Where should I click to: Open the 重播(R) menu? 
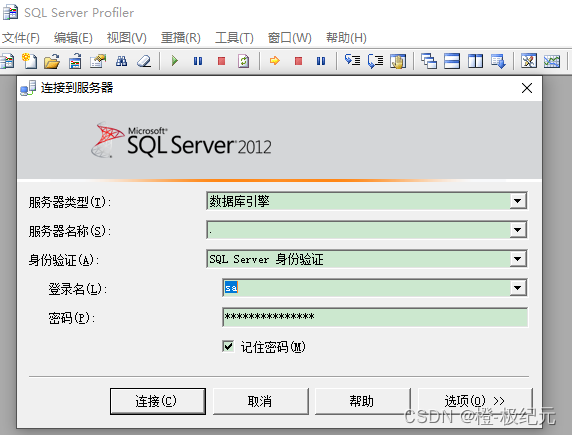tap(181, 38)
